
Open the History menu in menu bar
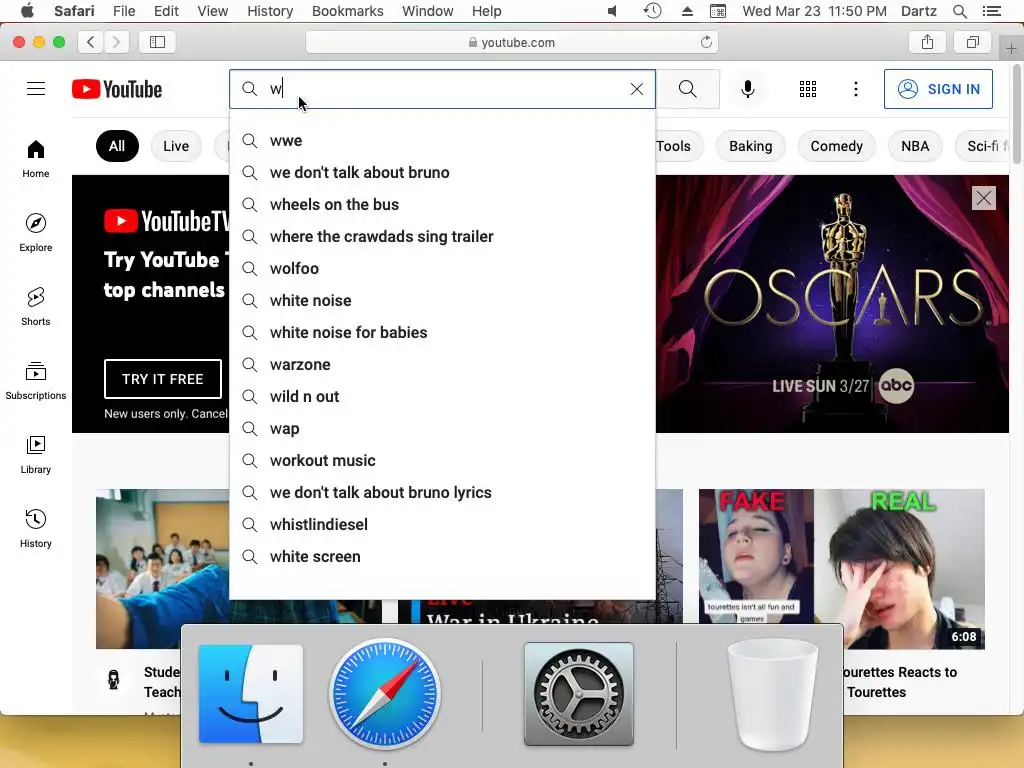tap(270, 11)
